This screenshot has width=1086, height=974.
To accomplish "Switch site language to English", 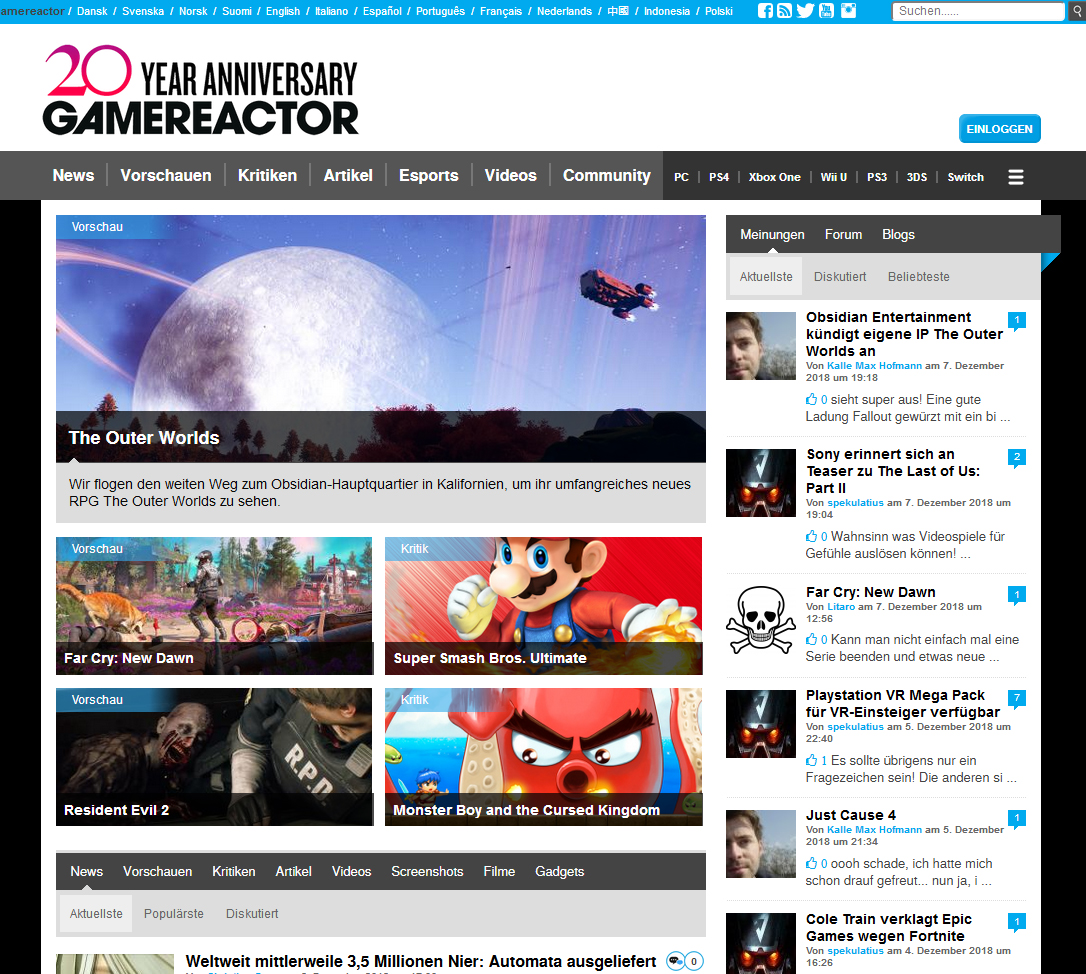I will (x=283, y=11).
